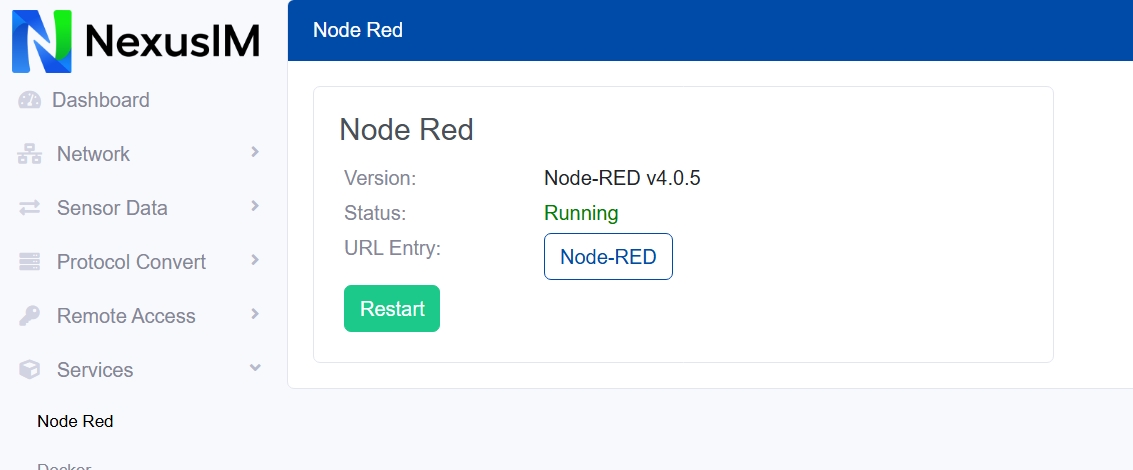Expand the Protocol Convert chevron

click(x=254, y=260)
